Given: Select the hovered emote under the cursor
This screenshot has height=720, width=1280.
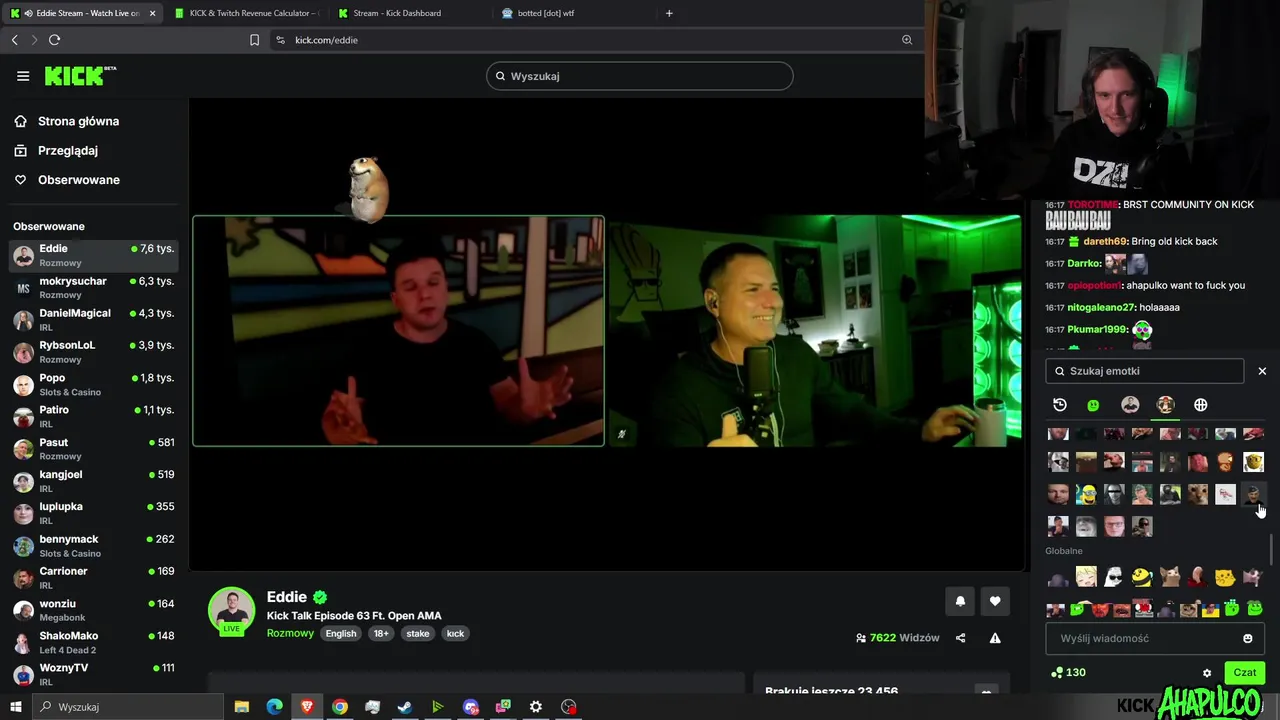Looking at the screenshot, I should click(1254, 494).
